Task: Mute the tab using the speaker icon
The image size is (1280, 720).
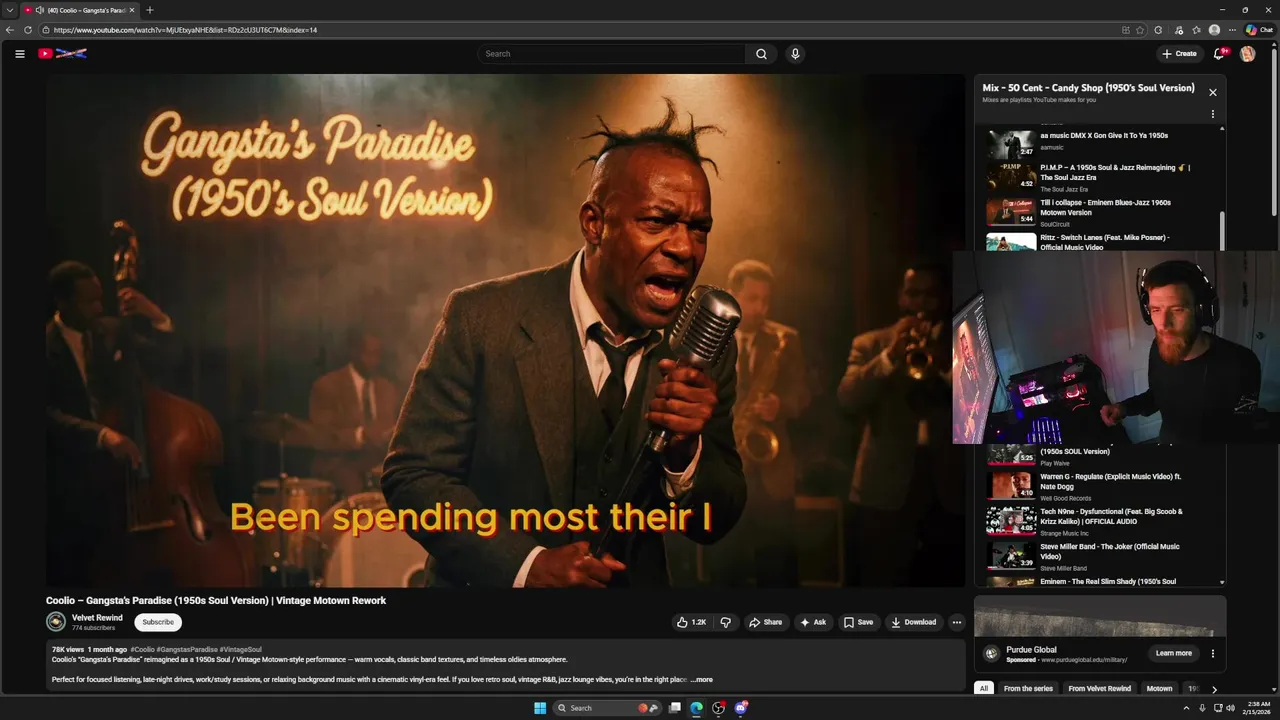Action: click(39, 10)
